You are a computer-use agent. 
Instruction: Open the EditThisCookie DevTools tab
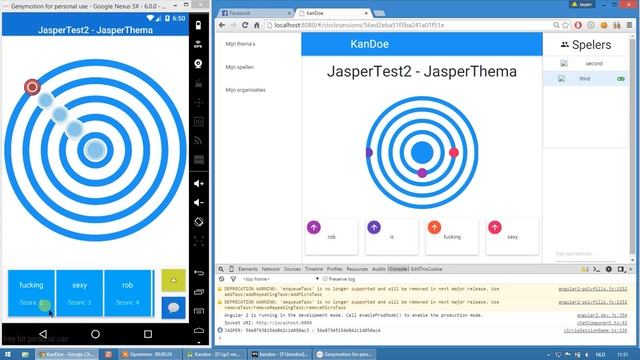(x=426, y=269)
